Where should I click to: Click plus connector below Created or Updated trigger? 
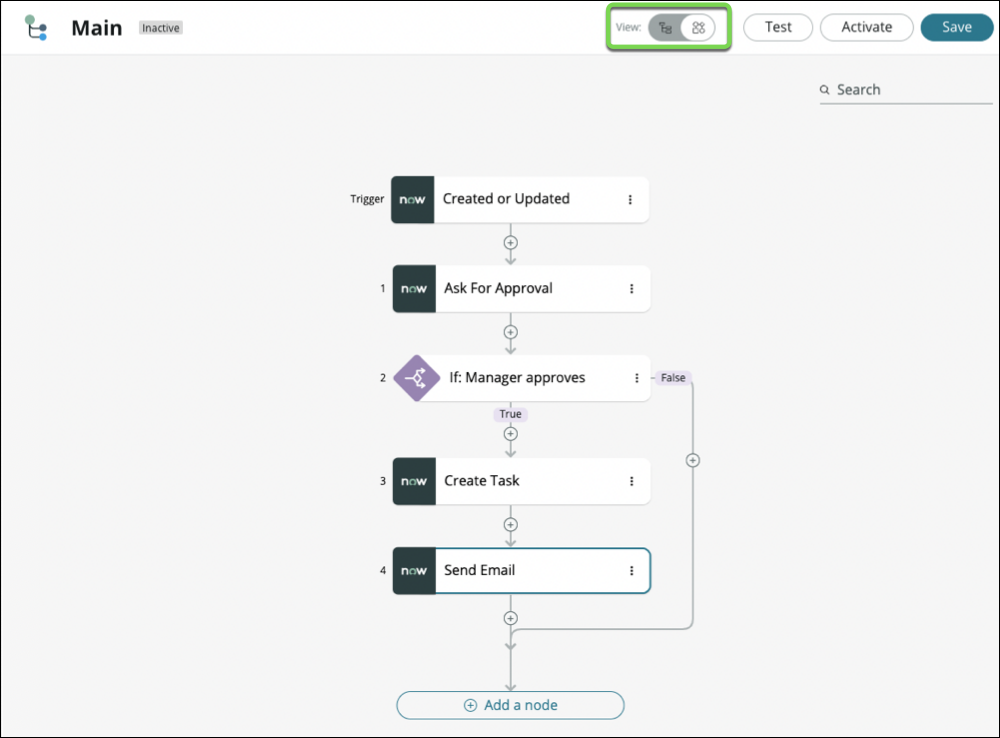pyautogui.click(x=510, y=242)
